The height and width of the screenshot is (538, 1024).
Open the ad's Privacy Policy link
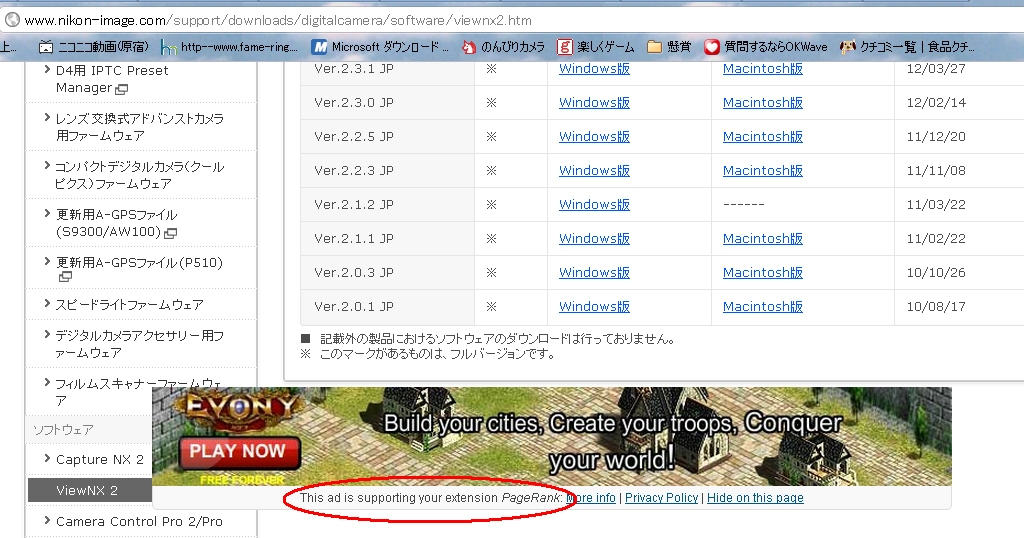(x=662, y=498)
